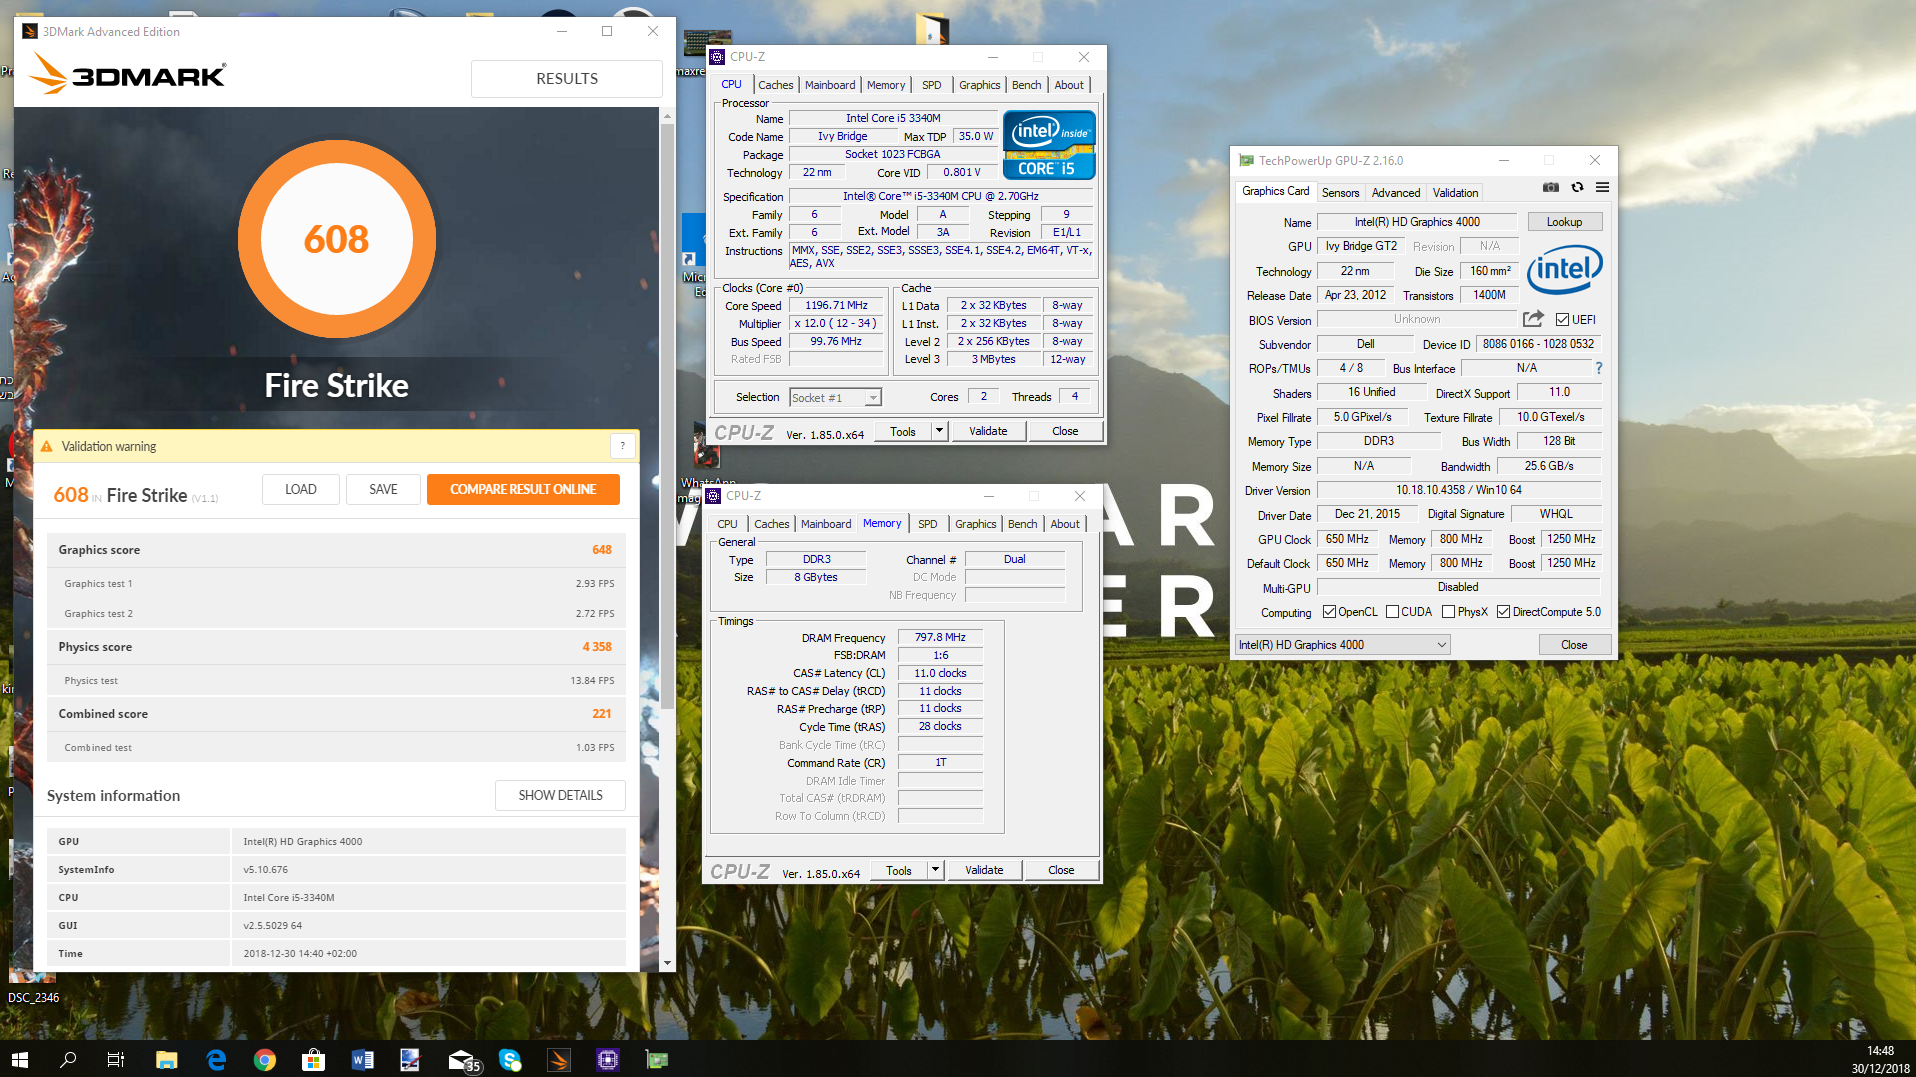1916x1077 pixels.
Task: Open Windows search from the taskbar
Action: 68,1059
